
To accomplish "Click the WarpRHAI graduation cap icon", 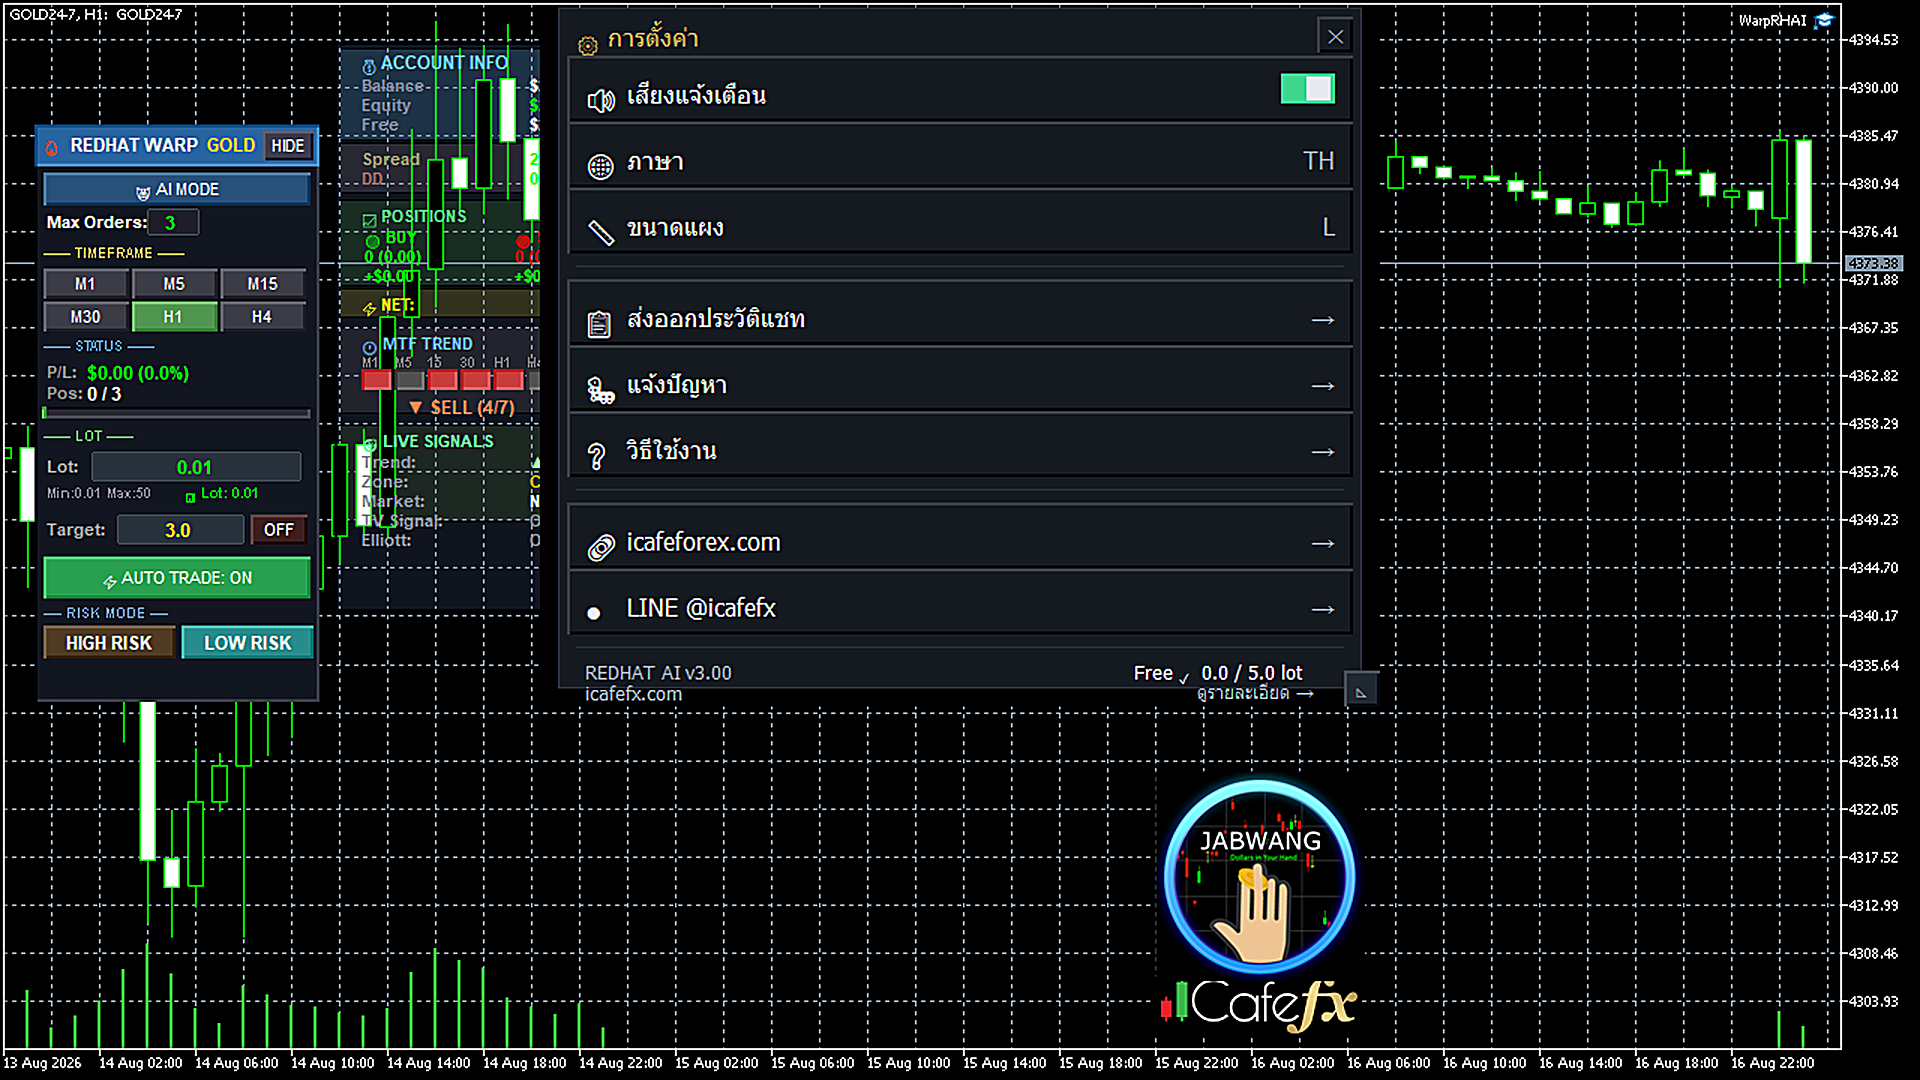I will [x=1824, y=21].
